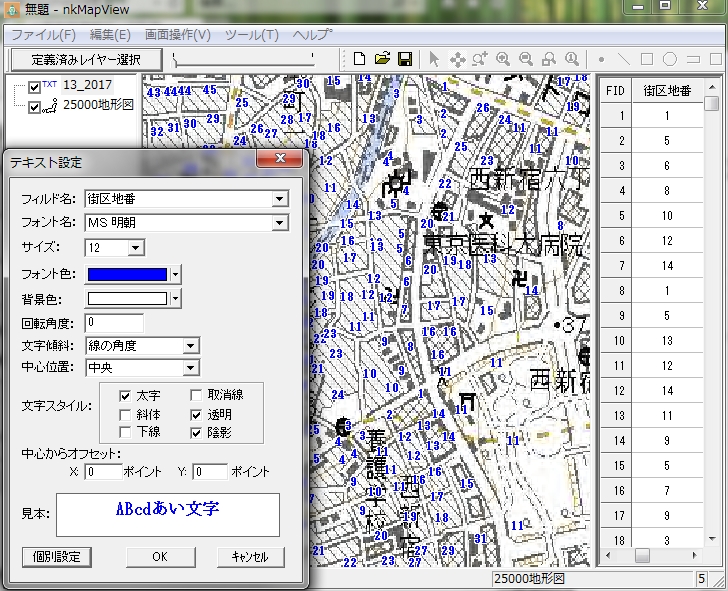Select the pan move tool

[457, 59]
